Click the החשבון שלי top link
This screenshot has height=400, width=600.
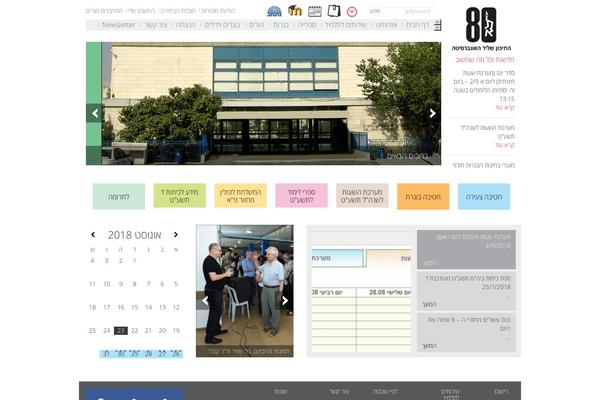tap(141, 11)
